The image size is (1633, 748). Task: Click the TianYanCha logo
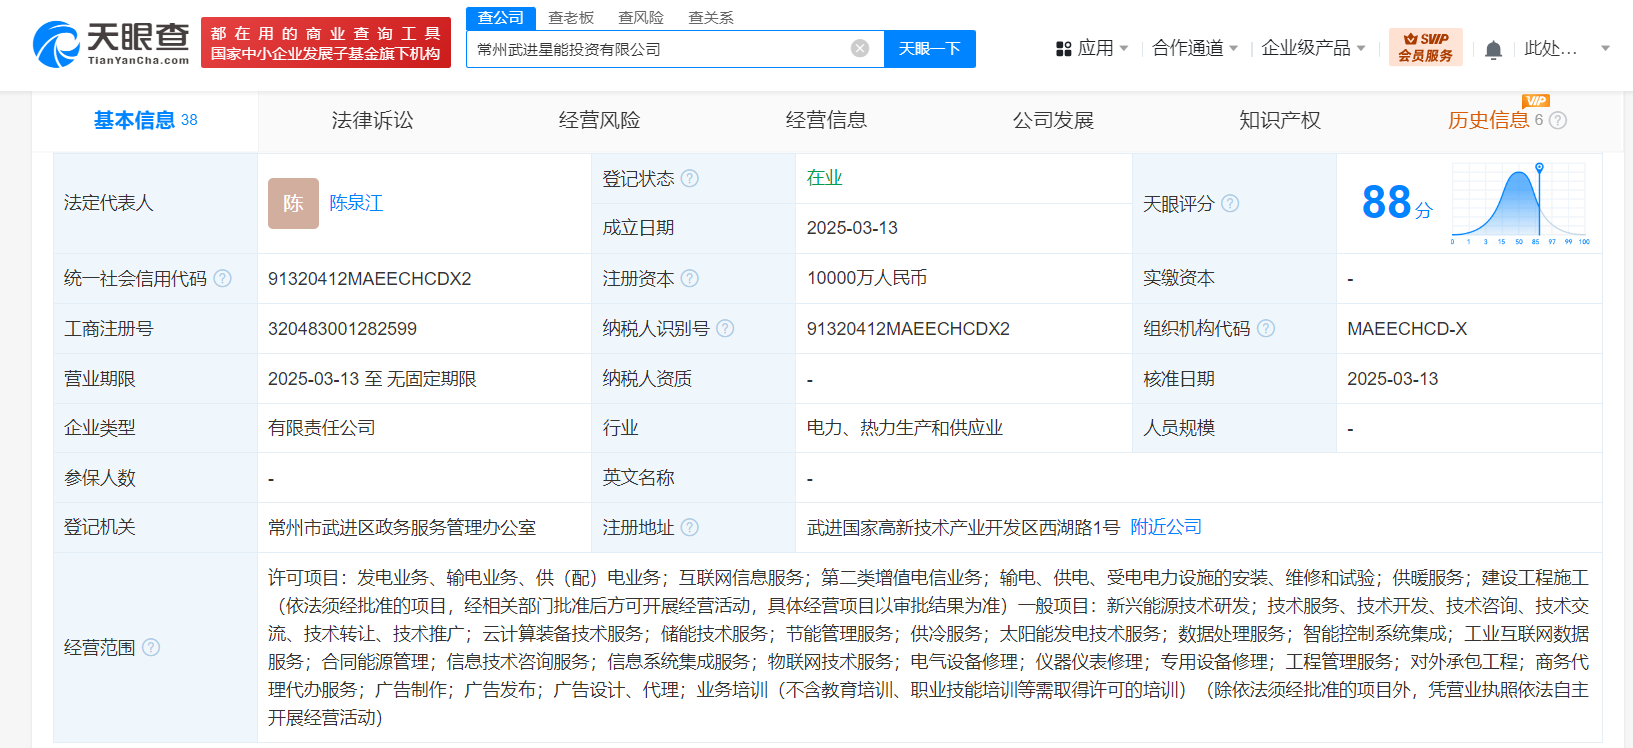click(x=111, y=44)
